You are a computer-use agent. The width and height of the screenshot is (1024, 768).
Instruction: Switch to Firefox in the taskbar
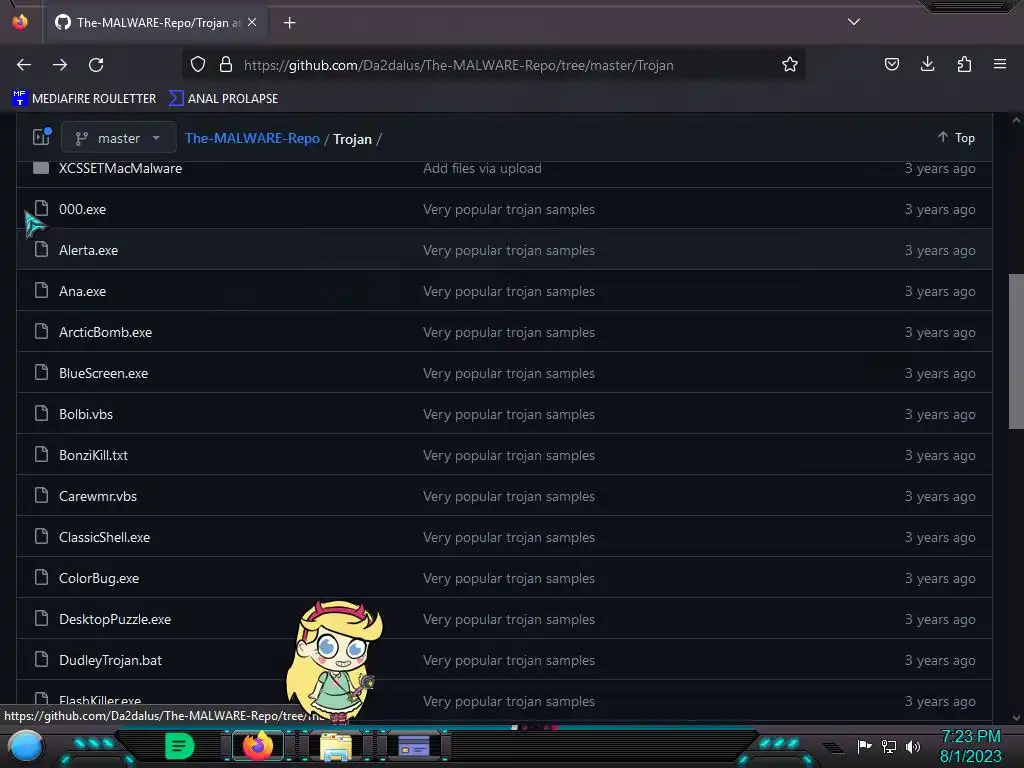[x=257, y=746]
